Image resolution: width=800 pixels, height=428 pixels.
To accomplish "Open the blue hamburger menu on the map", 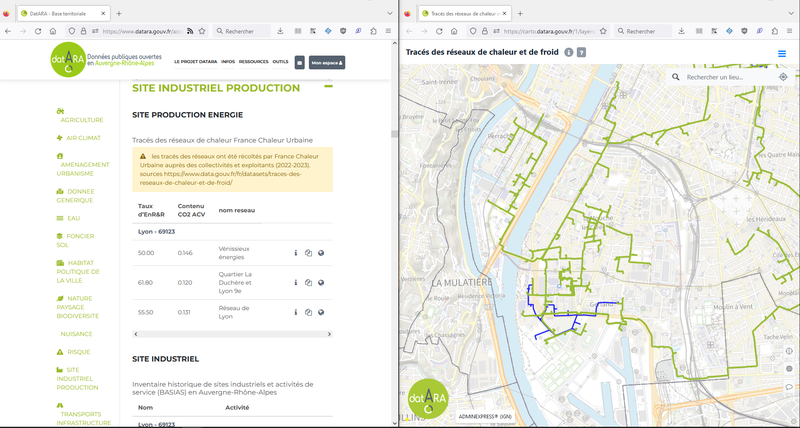I will [x=781, y=53].
